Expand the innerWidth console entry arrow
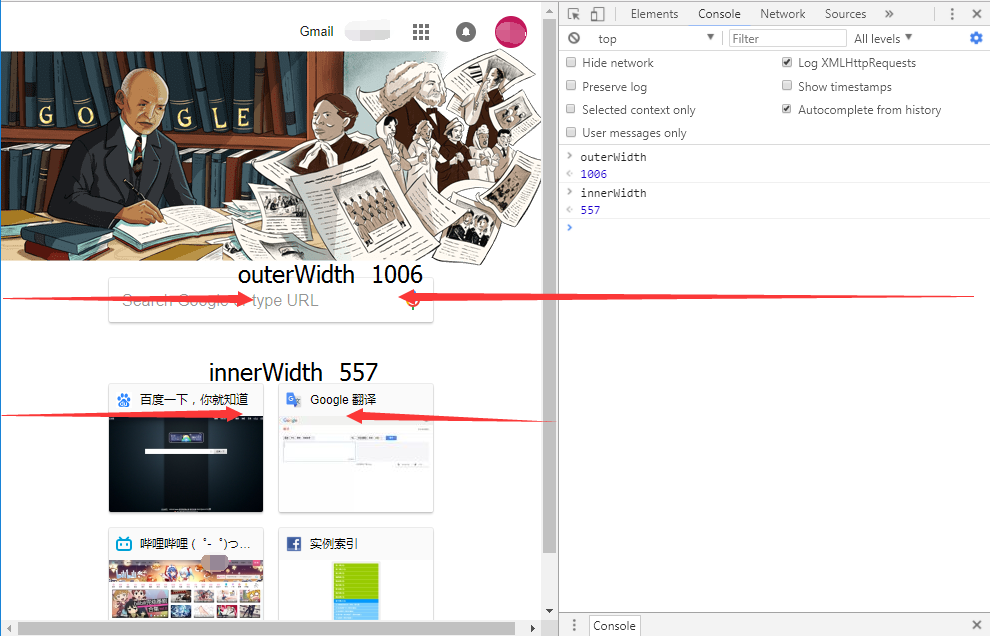 pos(570,191)
